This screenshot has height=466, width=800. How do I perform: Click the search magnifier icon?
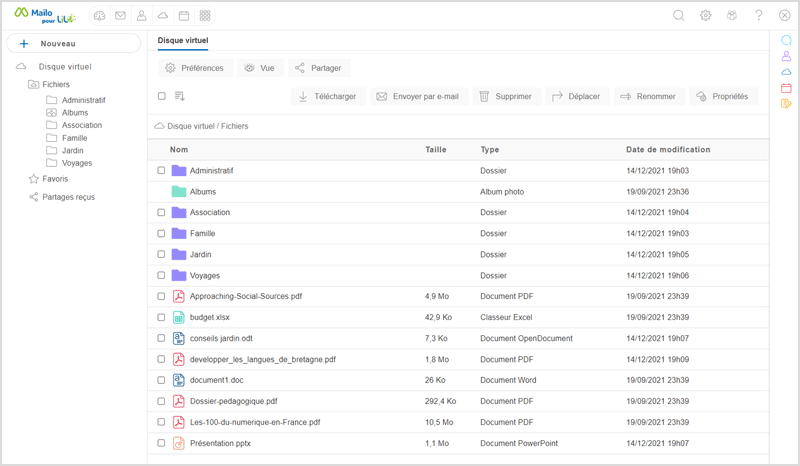point(679,16)
